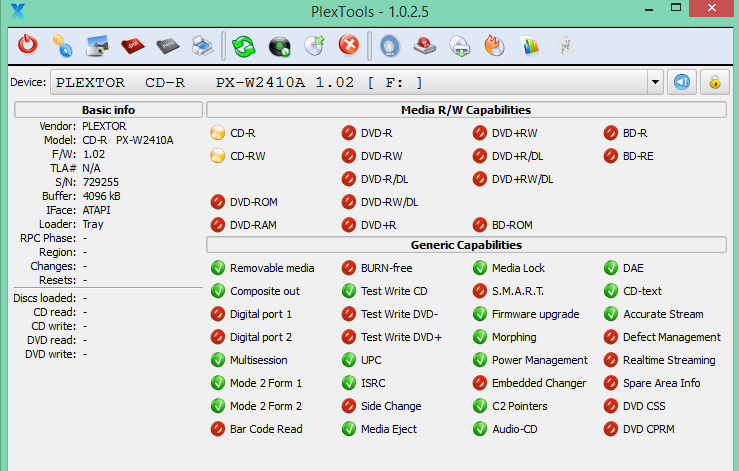
Task: Click the 'ATAPI' interface value
Action: [x=97, y=210]
